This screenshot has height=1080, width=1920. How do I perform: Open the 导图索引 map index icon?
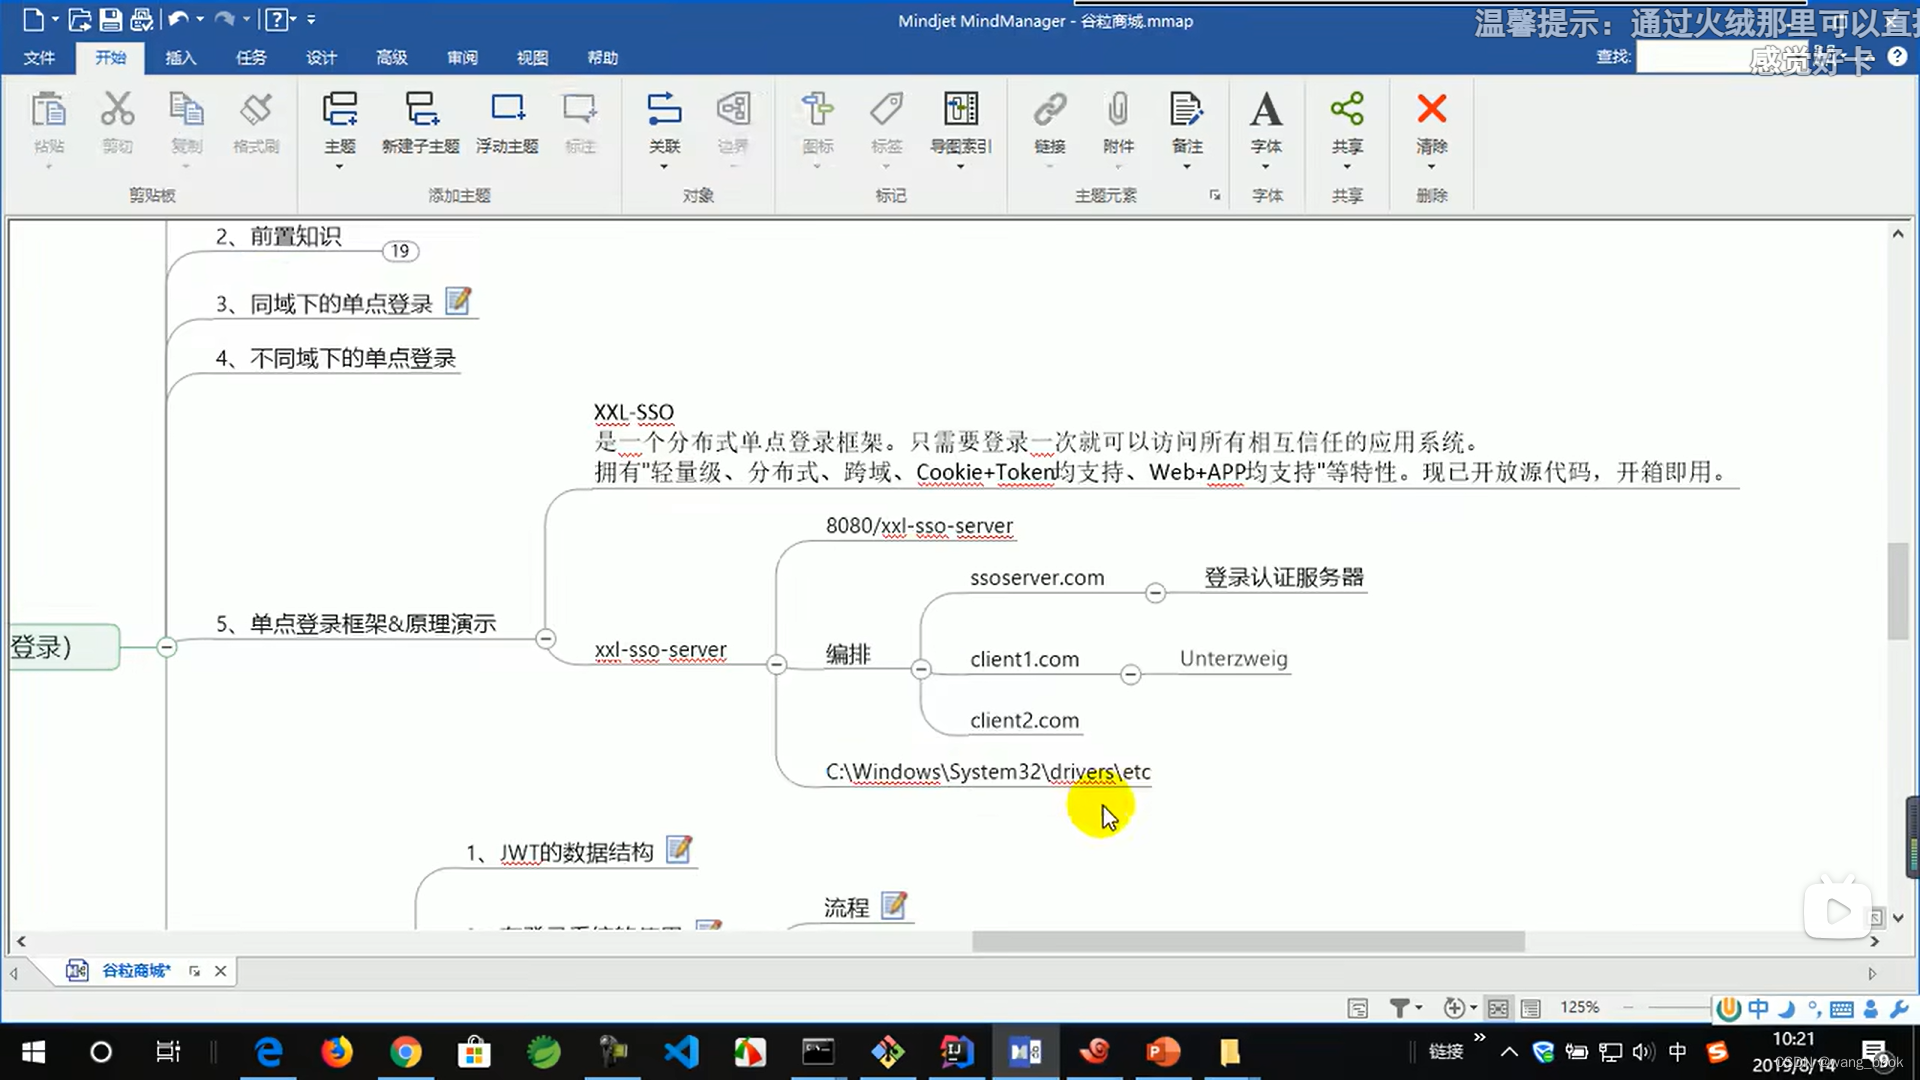tap(961, 110)
